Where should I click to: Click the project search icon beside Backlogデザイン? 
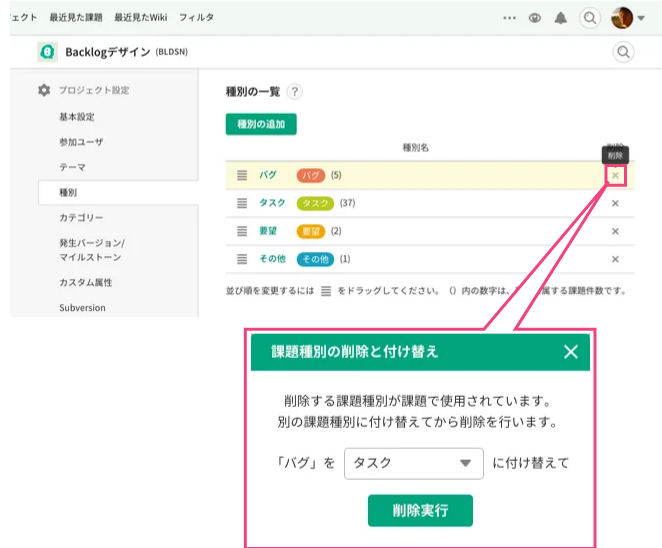(x=623, y=52)
